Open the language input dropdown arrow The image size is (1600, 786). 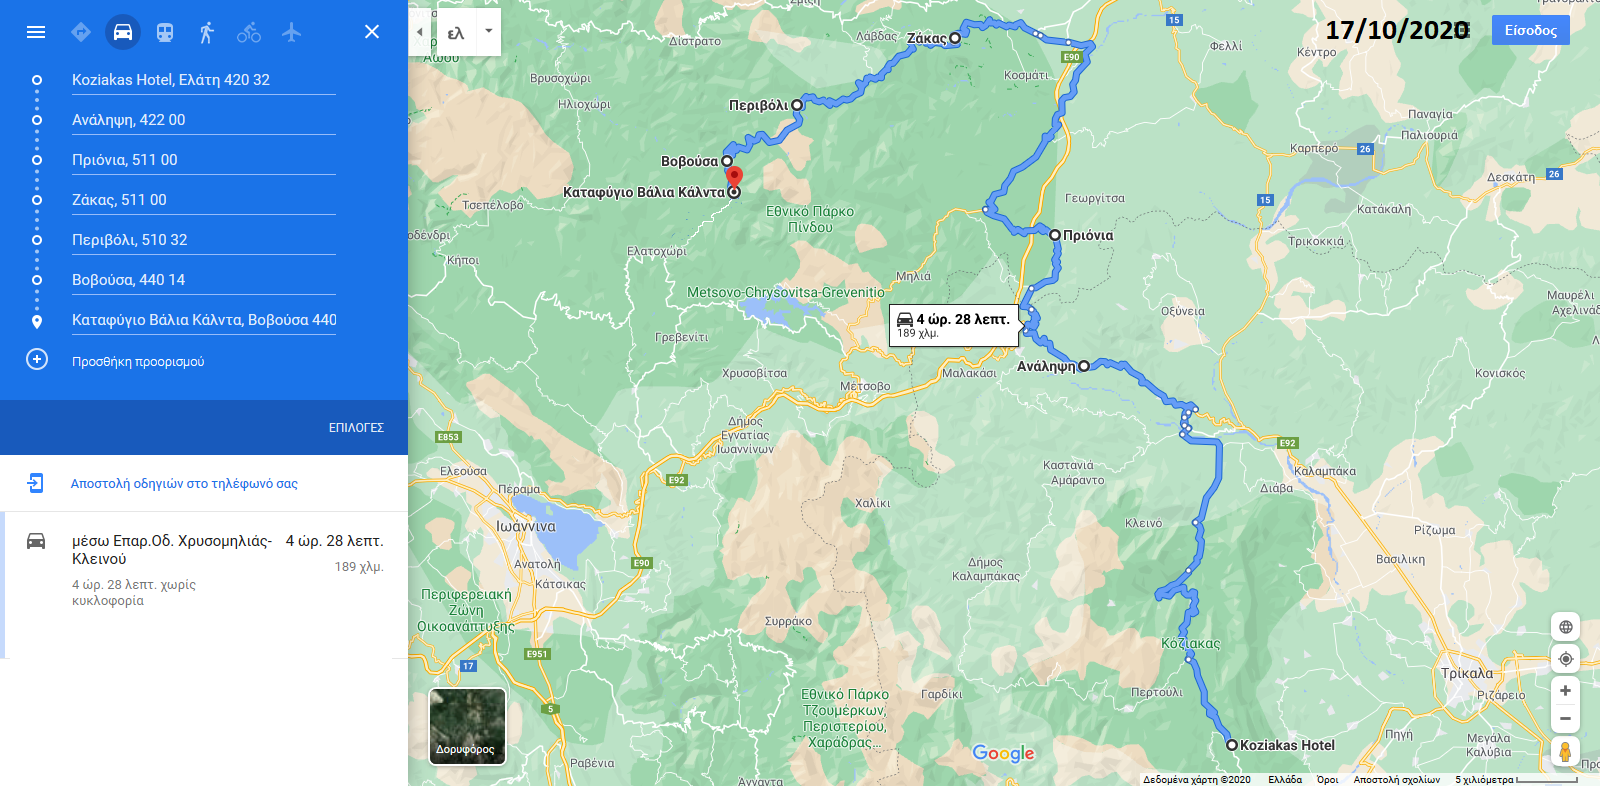(489, 32)
